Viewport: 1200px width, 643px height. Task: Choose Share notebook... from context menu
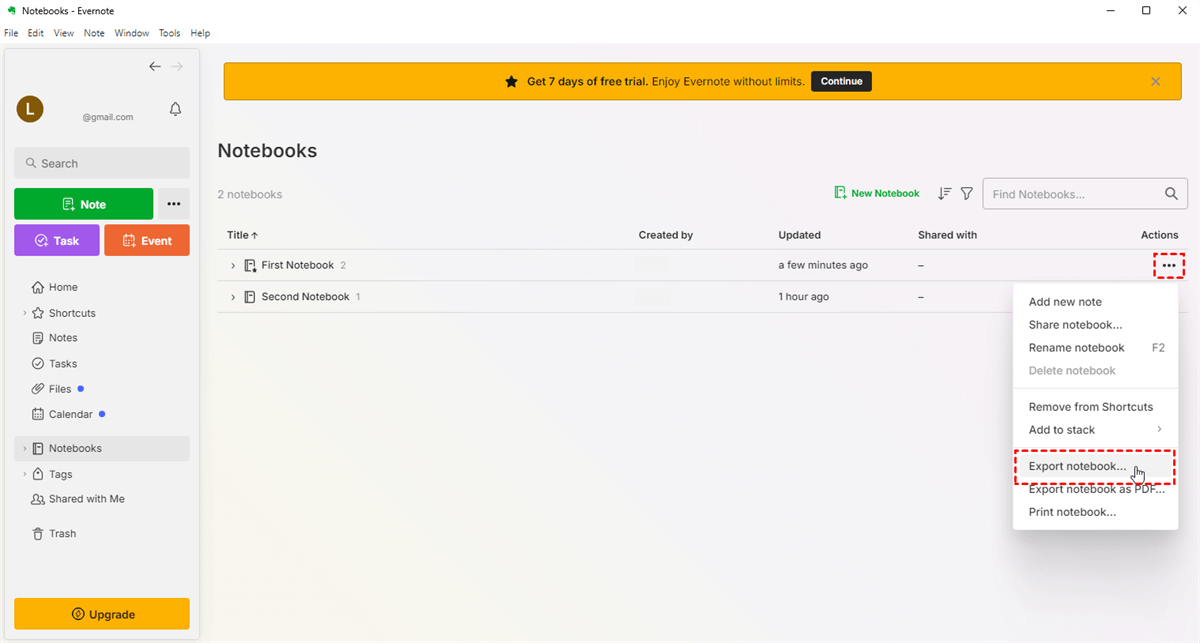click(x=1095, y=325)
